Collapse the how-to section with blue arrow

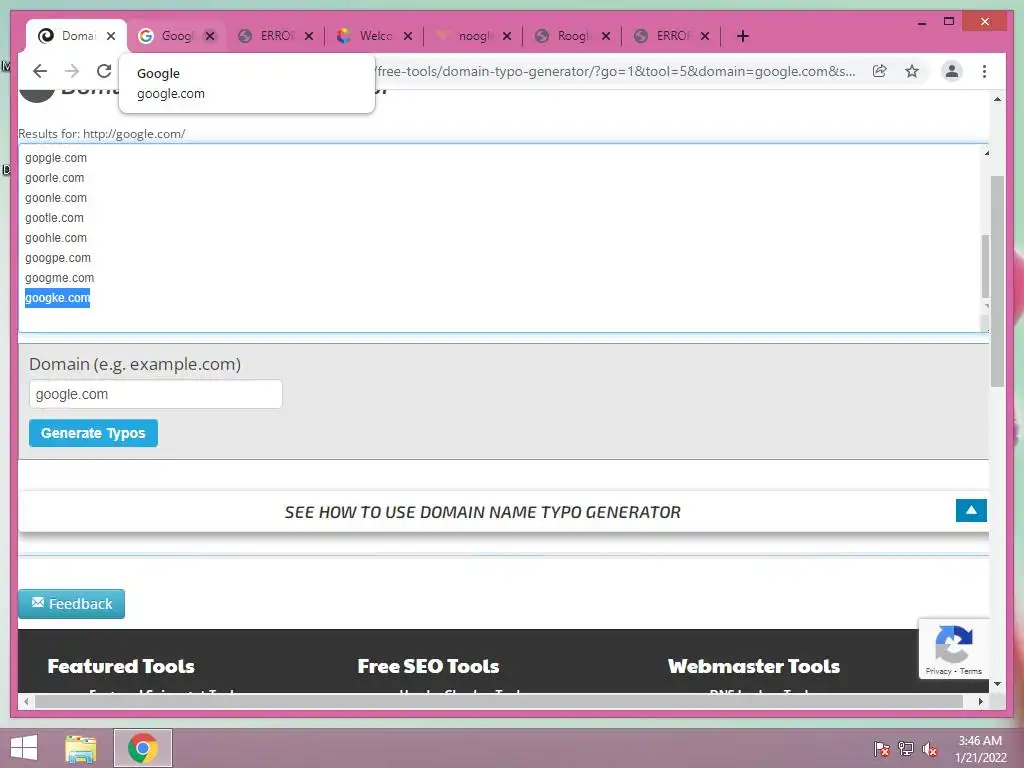971,511
